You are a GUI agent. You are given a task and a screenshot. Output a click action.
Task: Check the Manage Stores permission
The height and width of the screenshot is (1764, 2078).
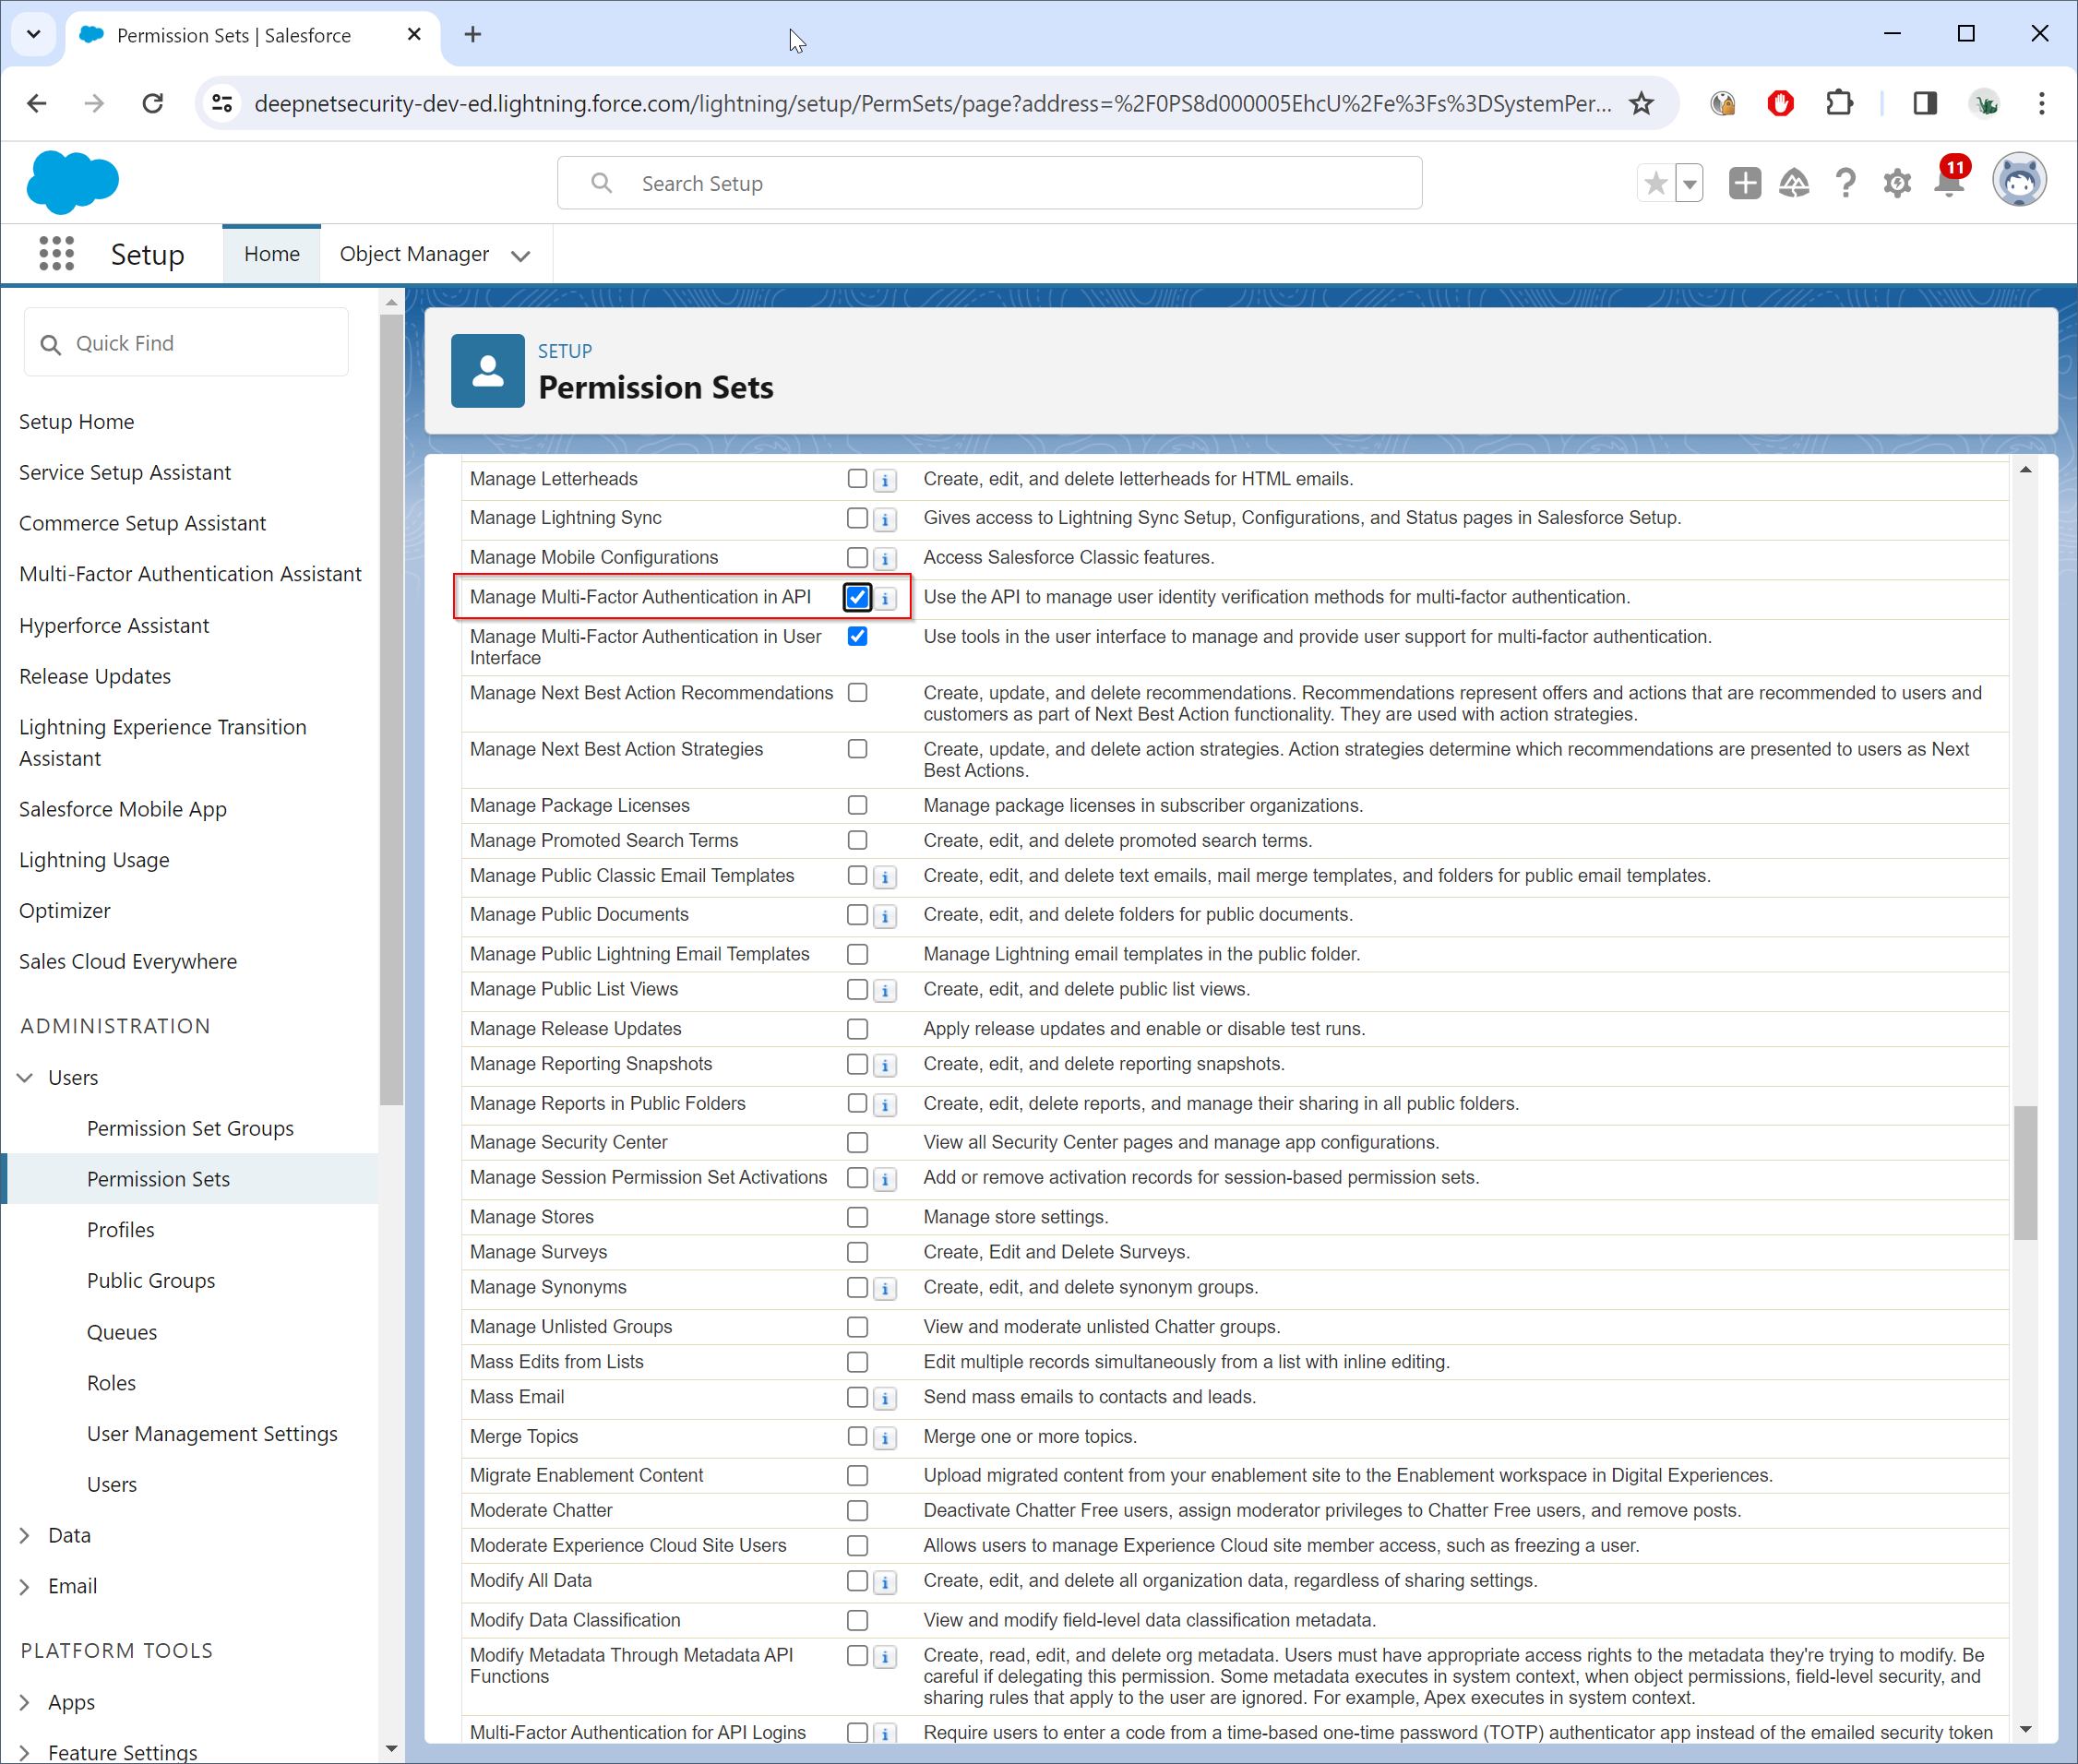tap(857, 1217)
